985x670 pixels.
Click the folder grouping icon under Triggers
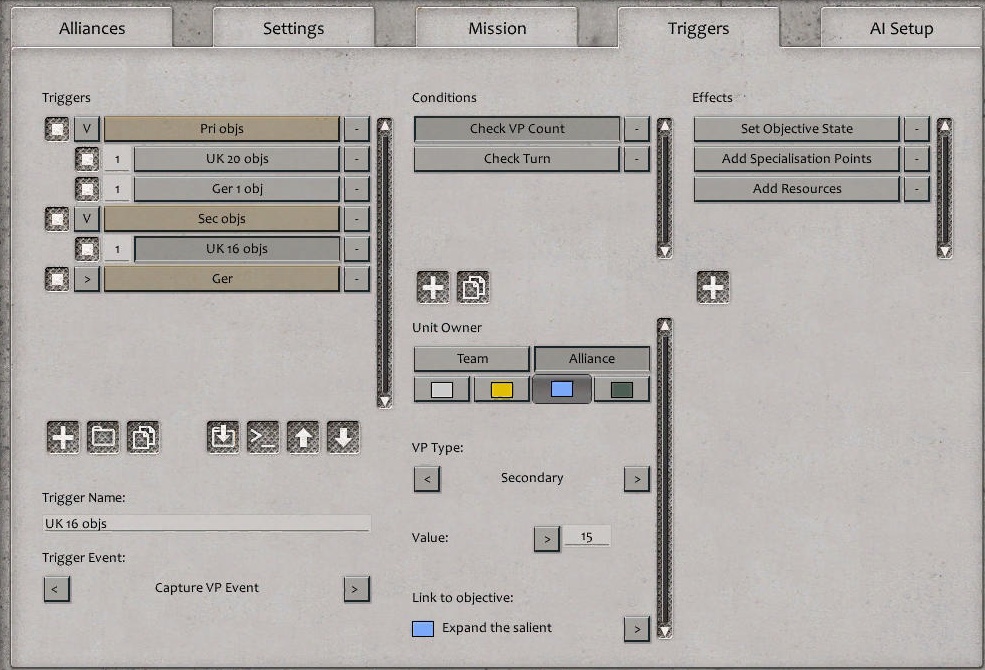click(102, 436)
